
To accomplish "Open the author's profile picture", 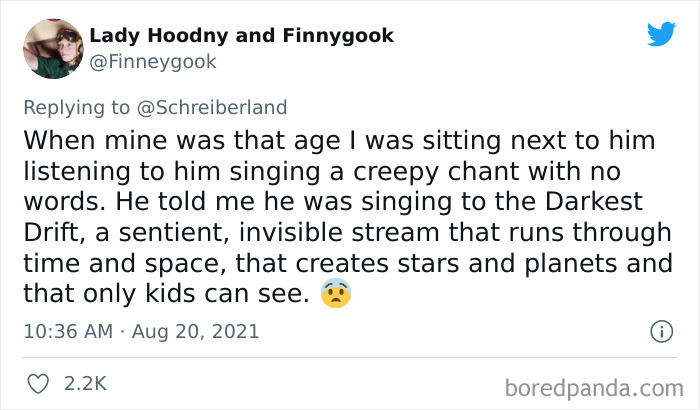I will click(52, 48).
